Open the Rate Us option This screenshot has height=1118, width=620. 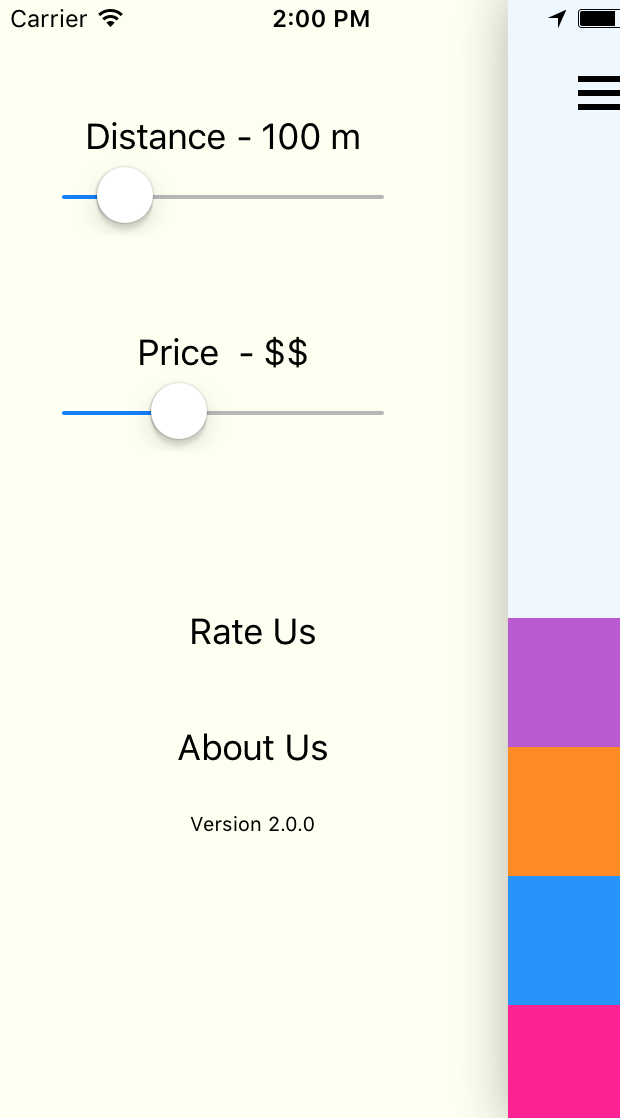pos(253,632)
